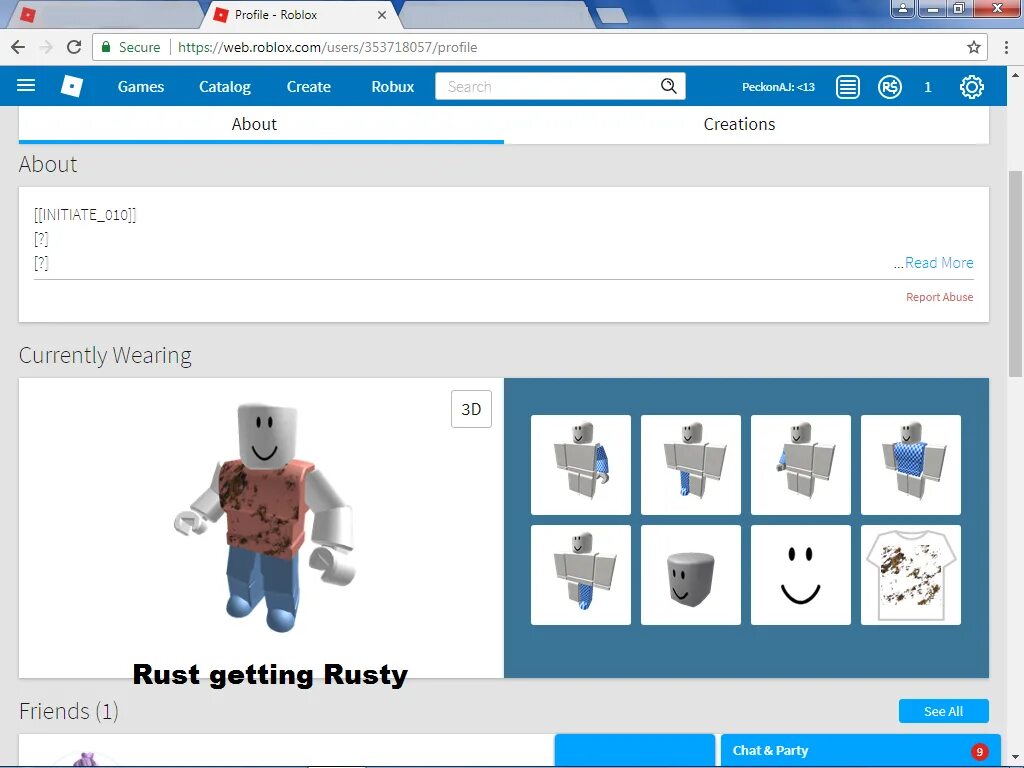The height and width of the screenshot is (768, 1024).
Task: Open the Robux menu item
Action: click(392, 86)
